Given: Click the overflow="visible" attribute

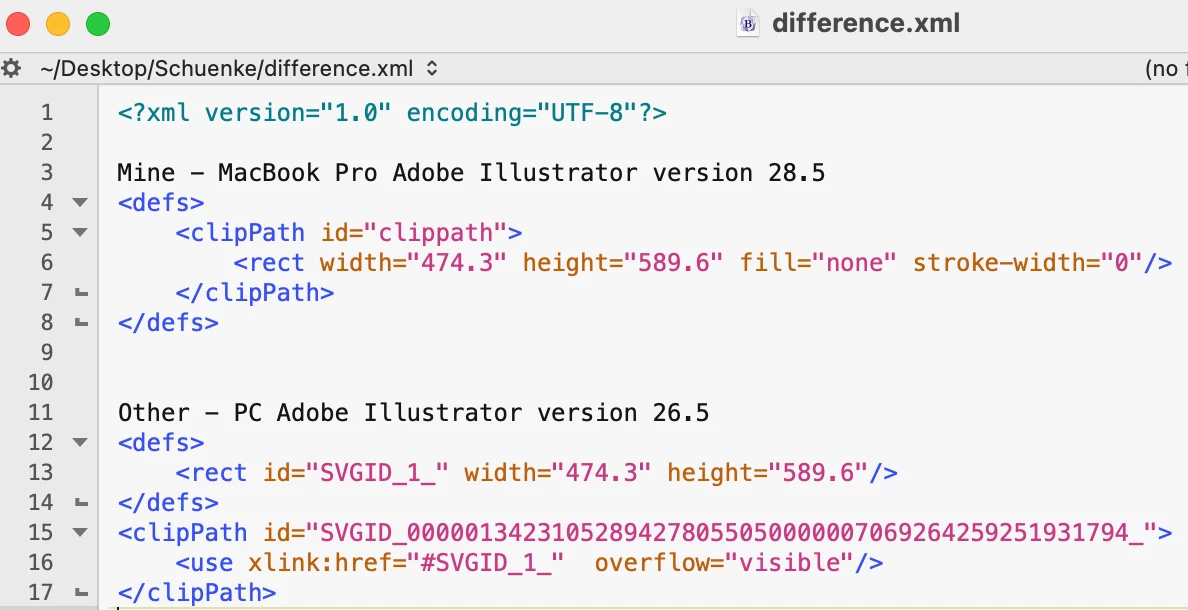Looking at the screenshot, I should click(x=724, y=563).
